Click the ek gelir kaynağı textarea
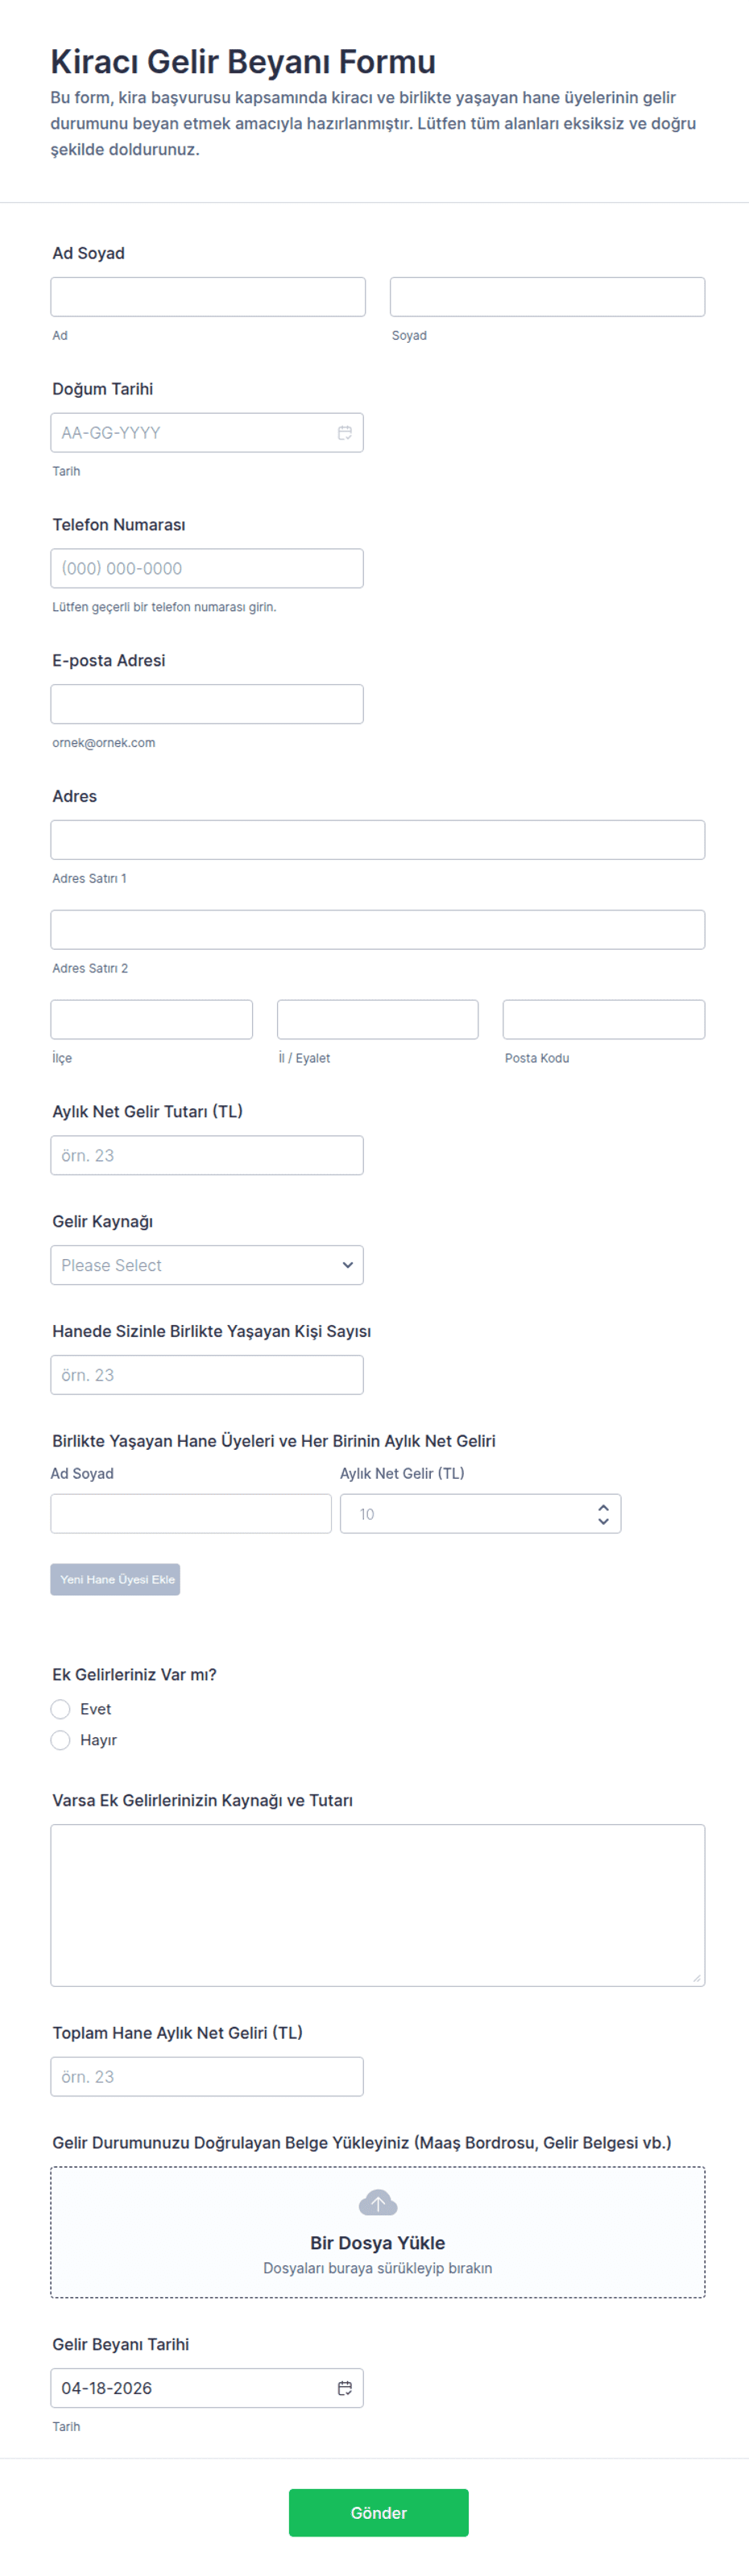The height and width of the screenshot is (2576, 749). pos(377,1904)
